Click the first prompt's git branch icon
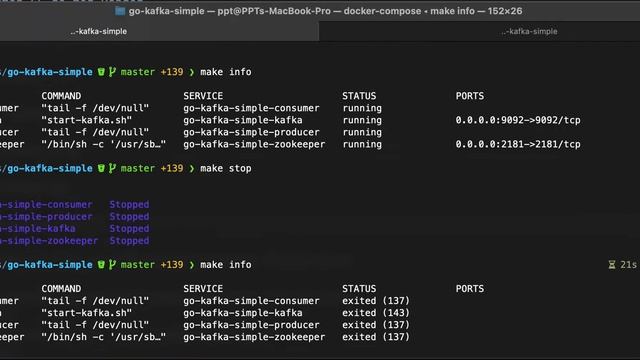The width and height of the screenshot is (640, 360). pyautogui.click(x=112, y=72)
